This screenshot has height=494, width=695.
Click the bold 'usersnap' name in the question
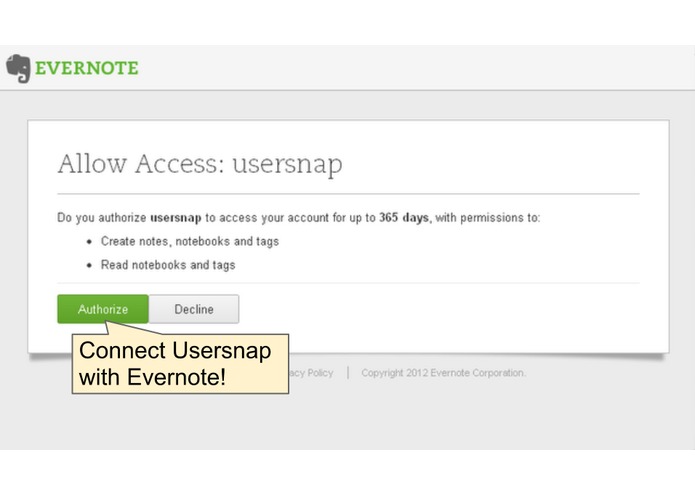[x=176, y=218]
